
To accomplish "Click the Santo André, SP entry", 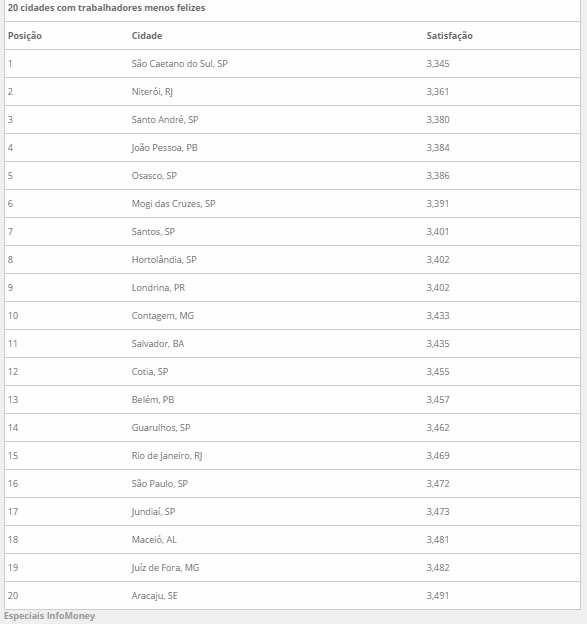I will point(165,120).
